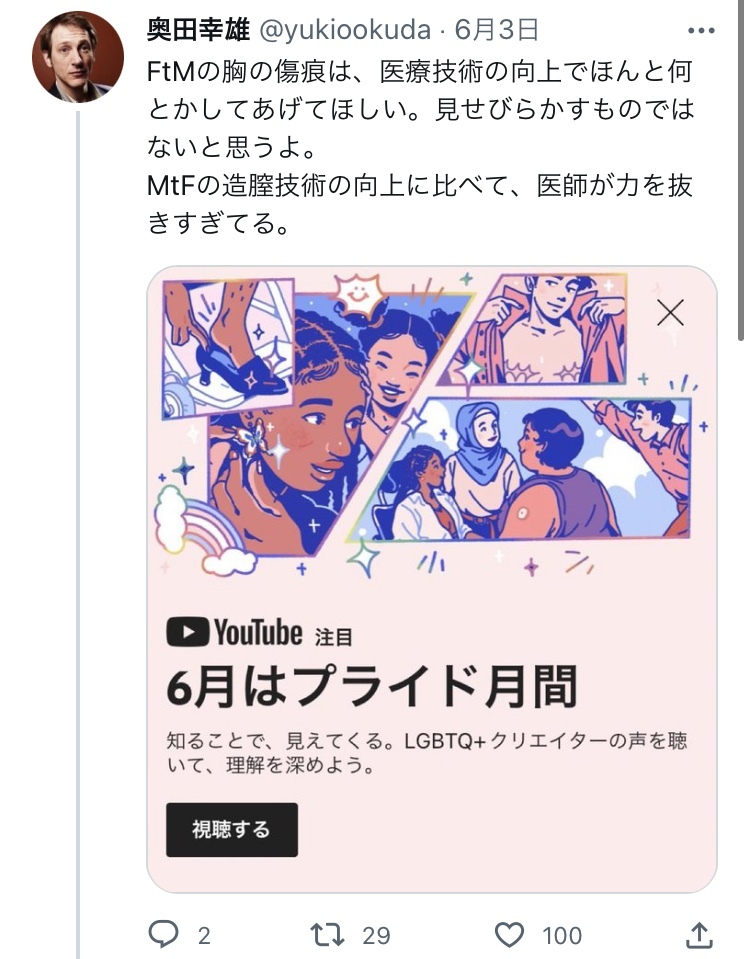Click the reply count 2
The width and height of the screenshot is (750, 959).
(204, 936)
